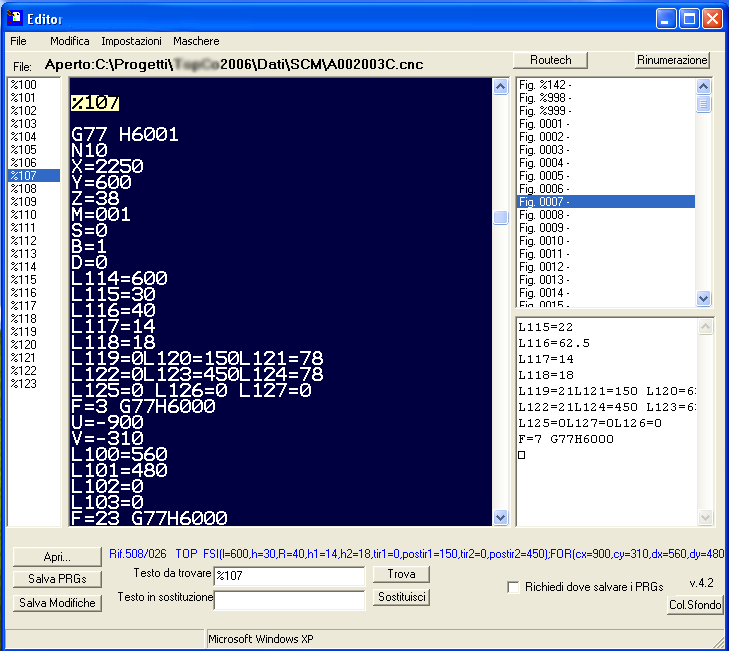Select highlighted program %107 in left list
The height and width of the screenshot is (651, 729).
pyautogui.click(x=34, y=176)
